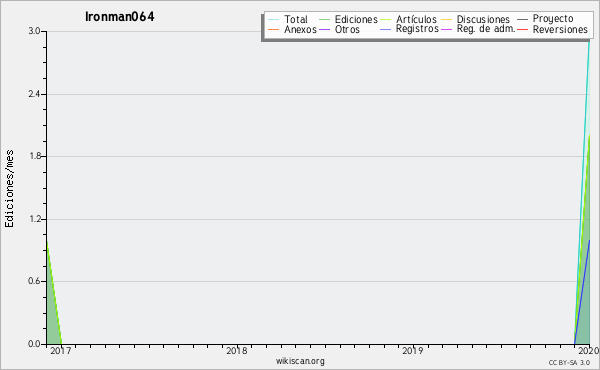Click the 2020 x-axis label

pyautogui.click(x=589, y=351)
